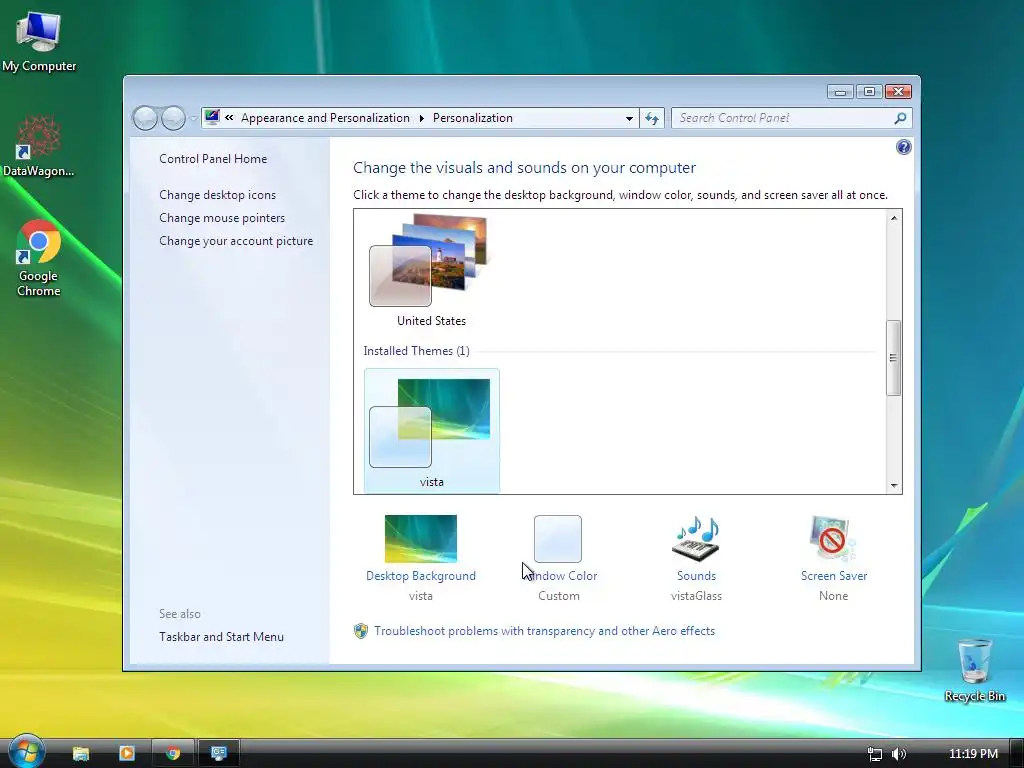The width and height of the screenshot is (1024, 768).
Task: Click the Personalization breadcrumb
Action: click(x=473, y=118)
